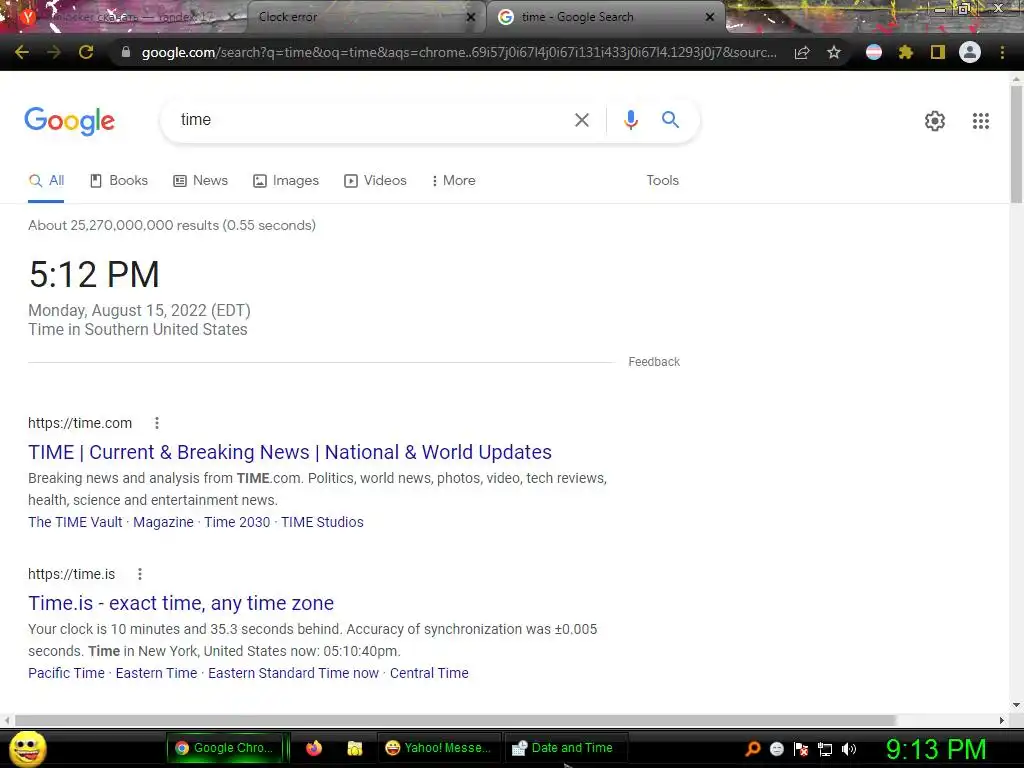Open options for the time.is result
The width and height of the screenshot is (1024, 768).
click(140, 574)
